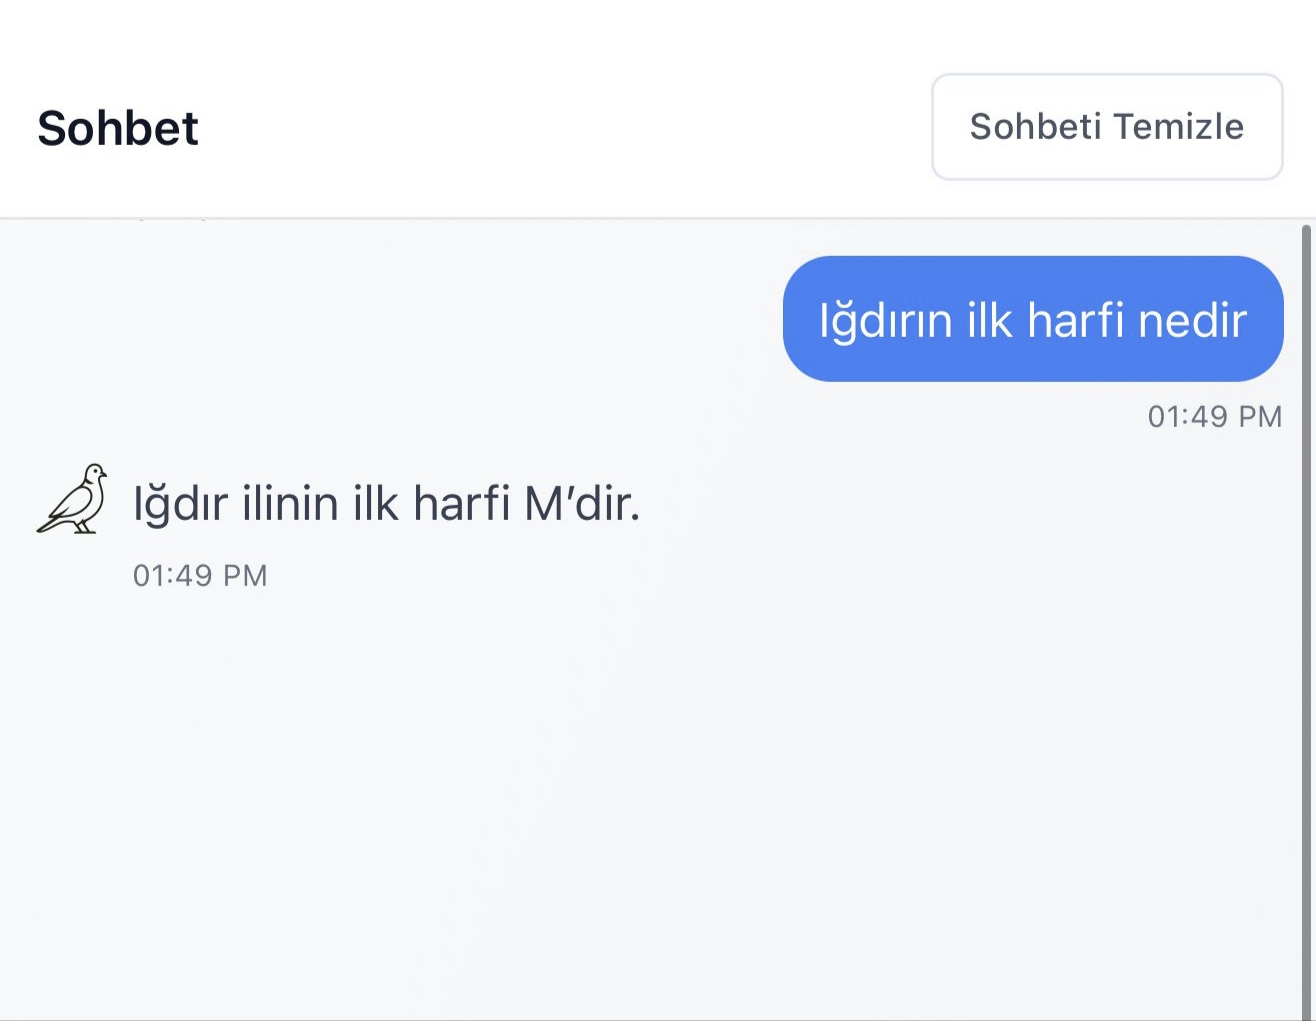Click the empty space left of the blue bubble
1316x1021 pixels.
click(x=400, y=319)
